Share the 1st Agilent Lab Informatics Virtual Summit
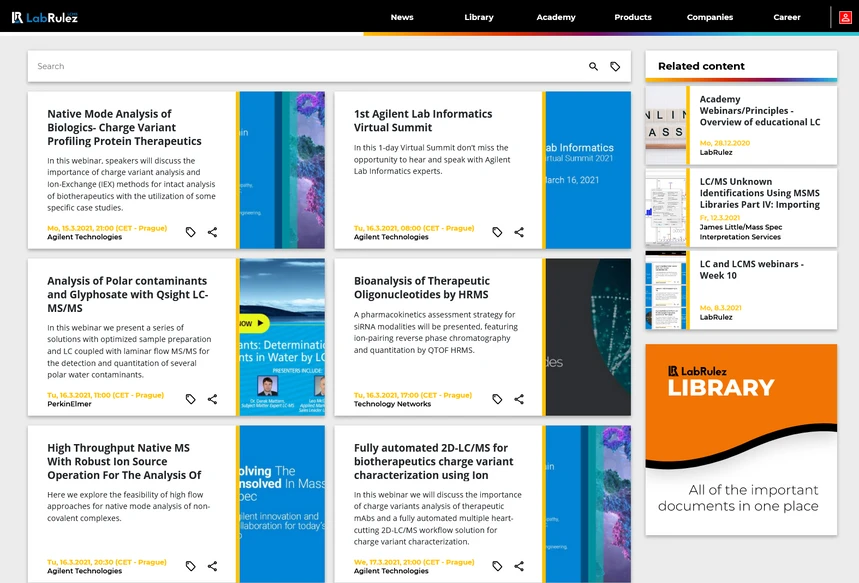Viewport: 859px width, 583px height. 519,232
